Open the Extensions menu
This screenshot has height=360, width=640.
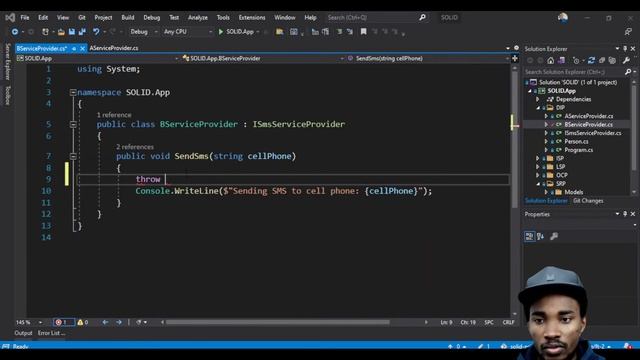click(252, 18)
